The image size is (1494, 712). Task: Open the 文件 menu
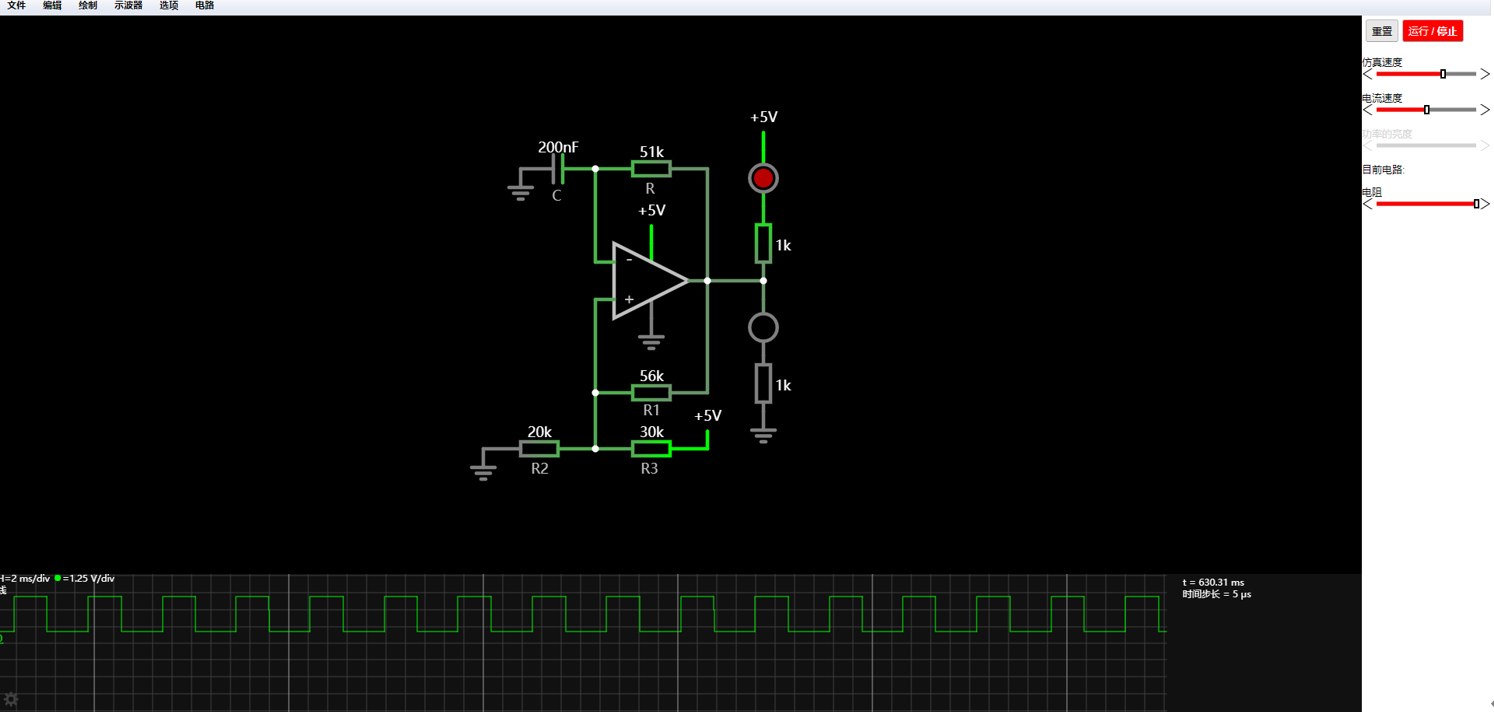point(17,6)
